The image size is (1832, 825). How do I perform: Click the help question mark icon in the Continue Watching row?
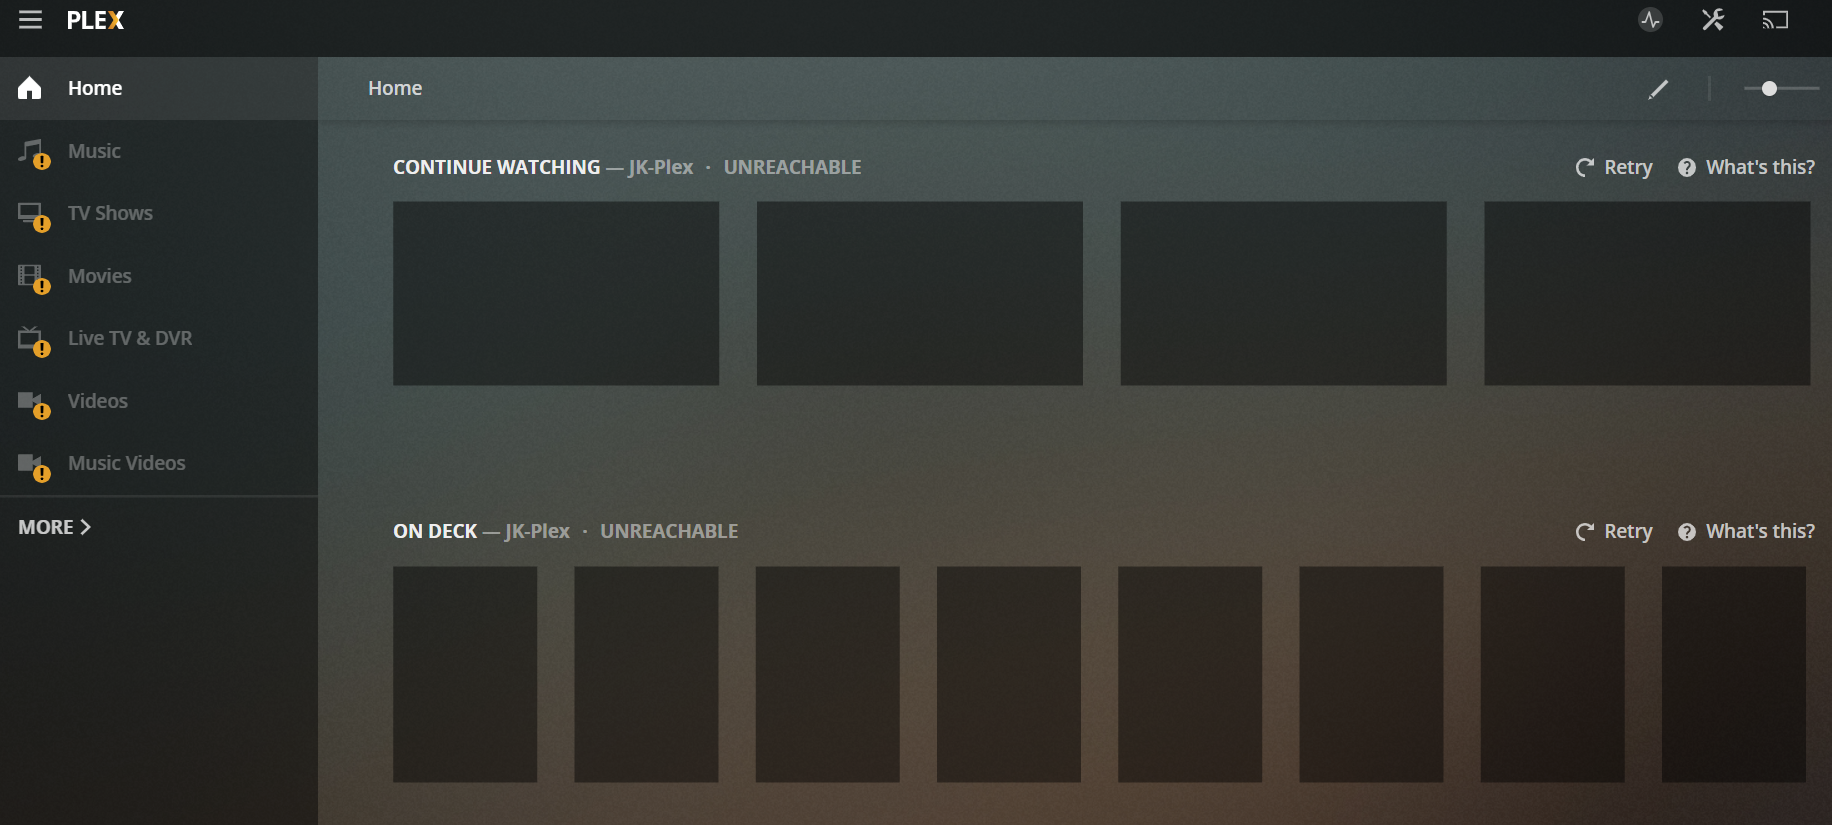click(1687, 168)
